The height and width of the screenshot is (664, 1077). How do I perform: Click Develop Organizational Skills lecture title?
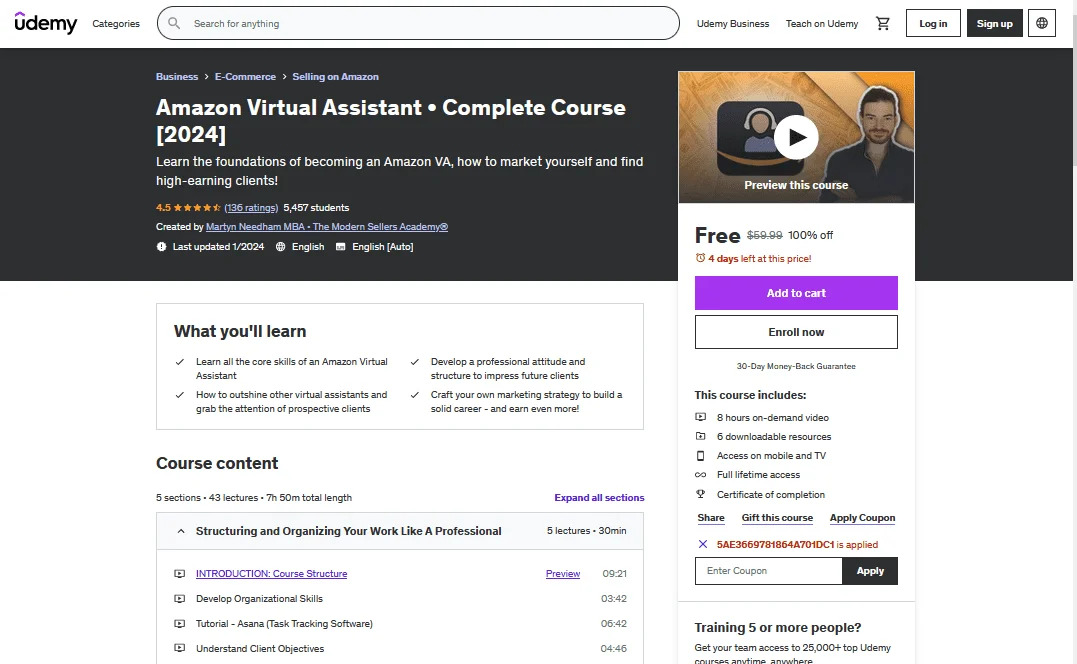point(259,599)
